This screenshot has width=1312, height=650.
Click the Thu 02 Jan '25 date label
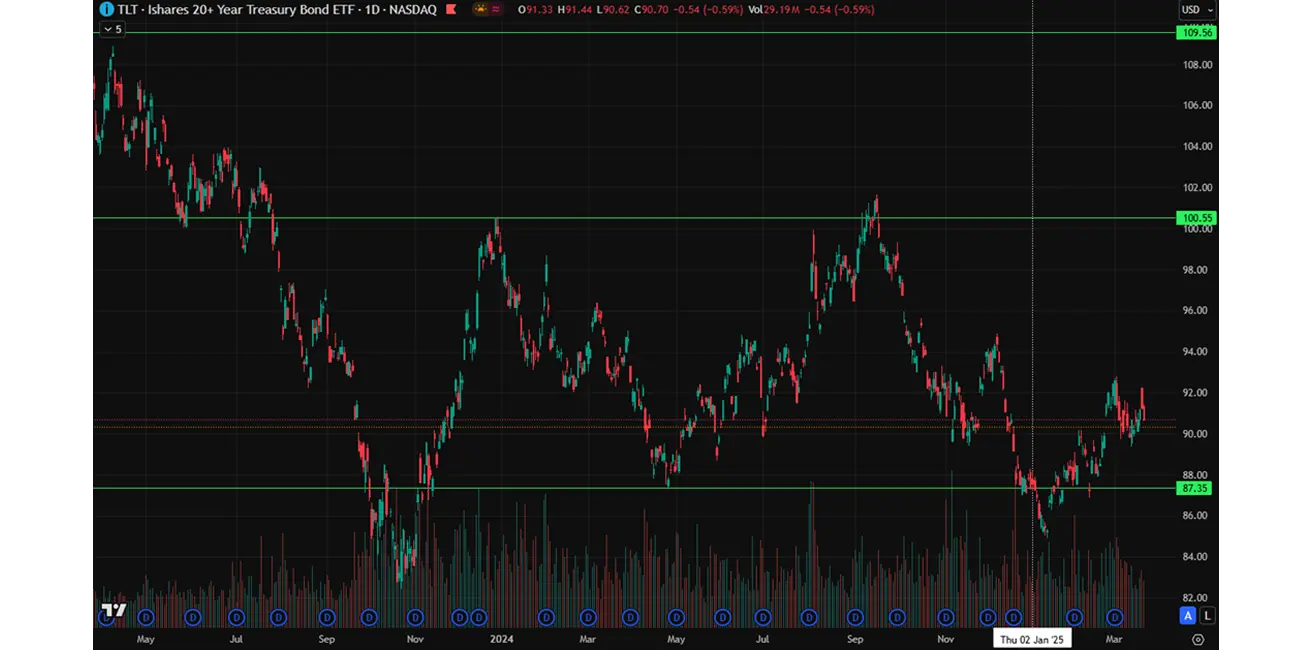(1032, 639)
